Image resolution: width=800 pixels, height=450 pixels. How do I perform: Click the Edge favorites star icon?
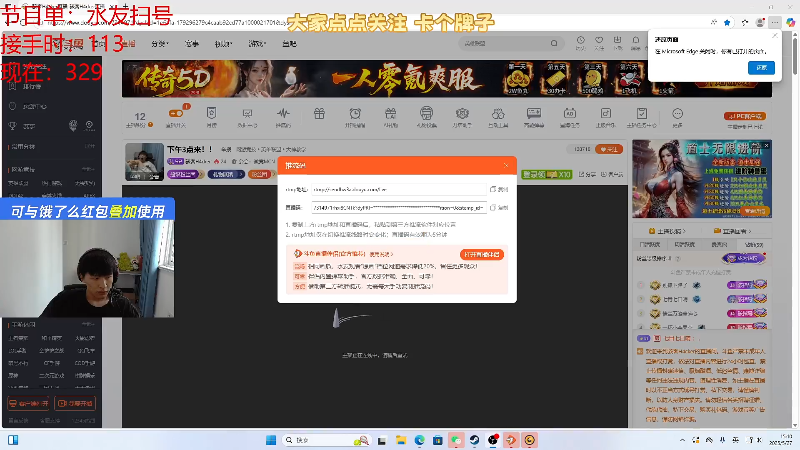coord(727,22)
